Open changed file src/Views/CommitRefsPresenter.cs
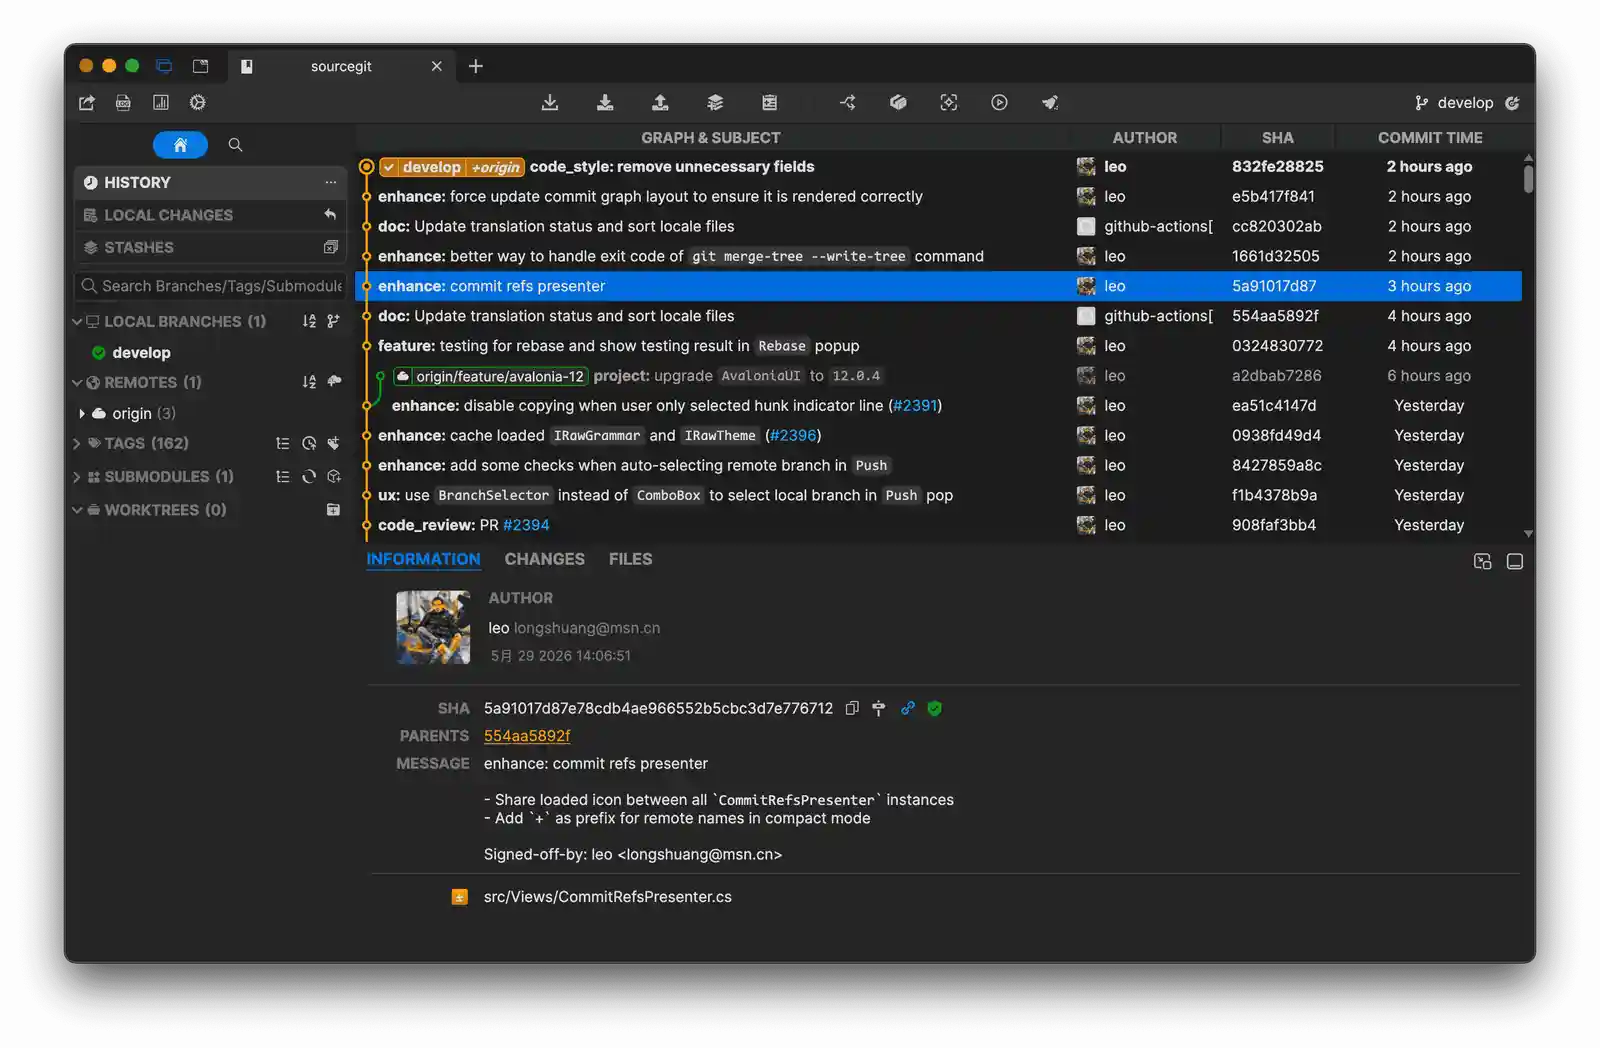 pyautogui.click(x=608, y=897)
